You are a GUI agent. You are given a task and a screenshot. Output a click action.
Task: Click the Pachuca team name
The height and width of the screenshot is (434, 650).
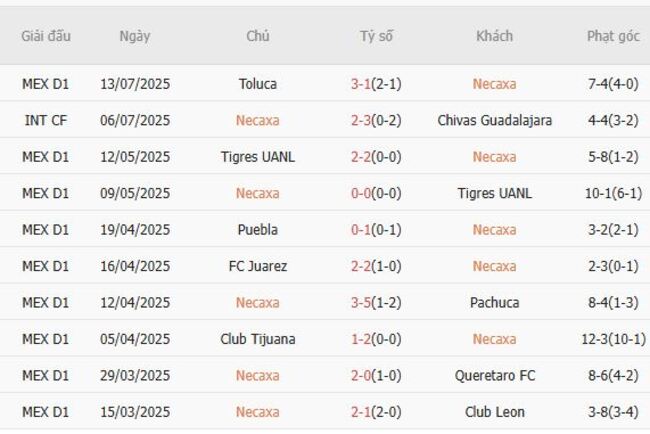coord(494,302)
